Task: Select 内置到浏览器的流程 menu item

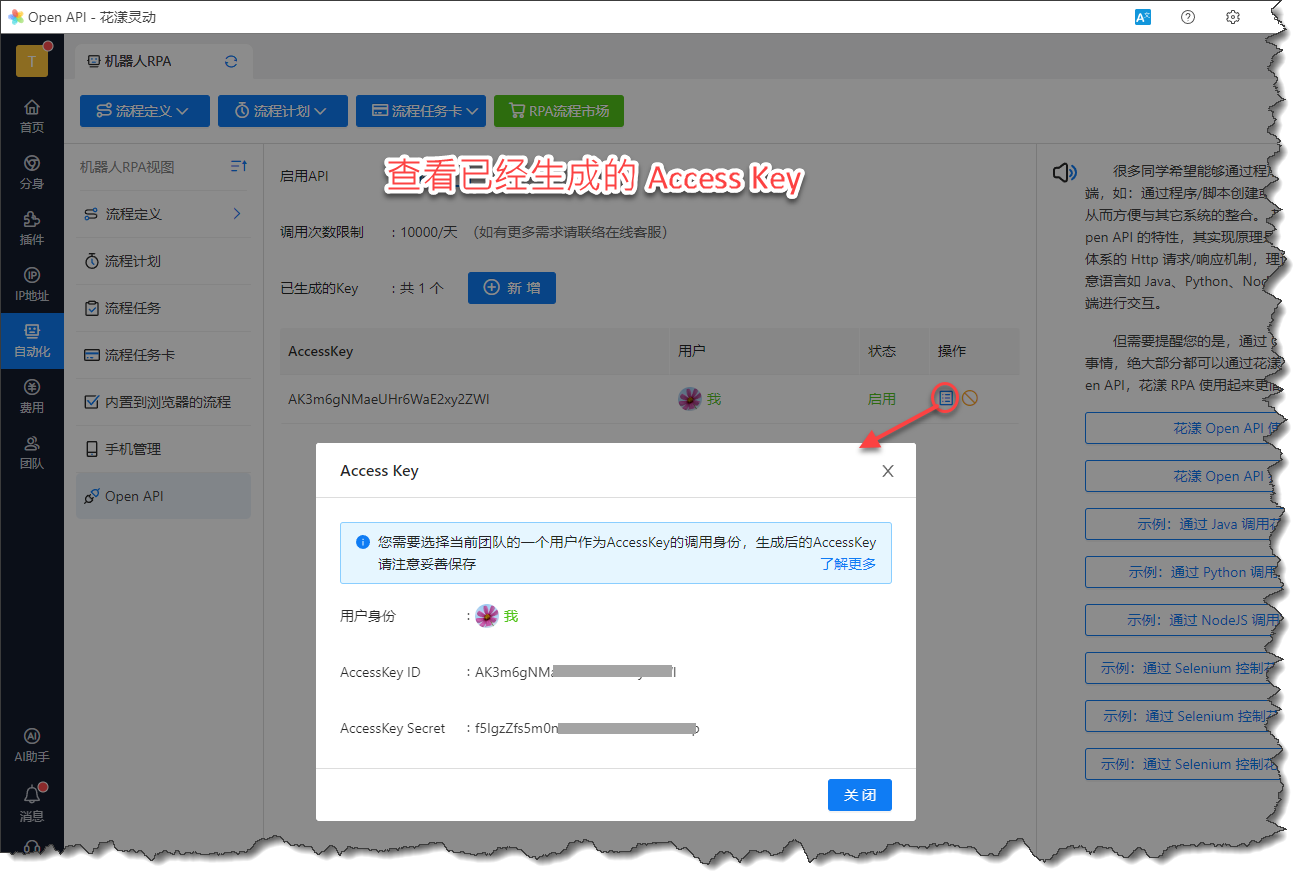Action: coord(164,402)
